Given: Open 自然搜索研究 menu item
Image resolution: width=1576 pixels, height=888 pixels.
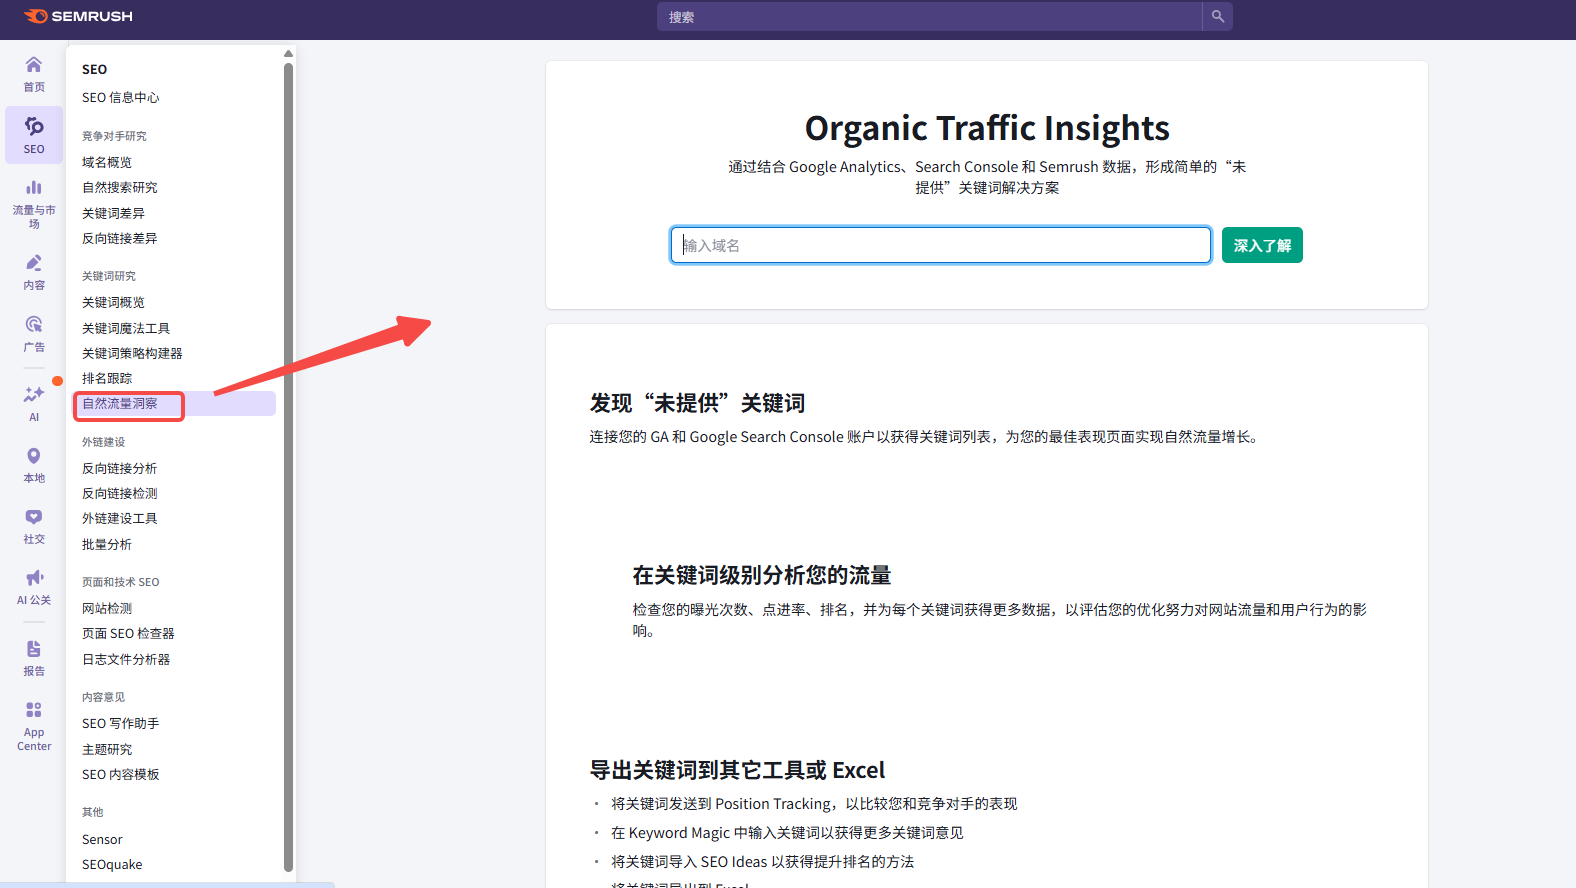Looking at the screenshot, I should point(120,188).
